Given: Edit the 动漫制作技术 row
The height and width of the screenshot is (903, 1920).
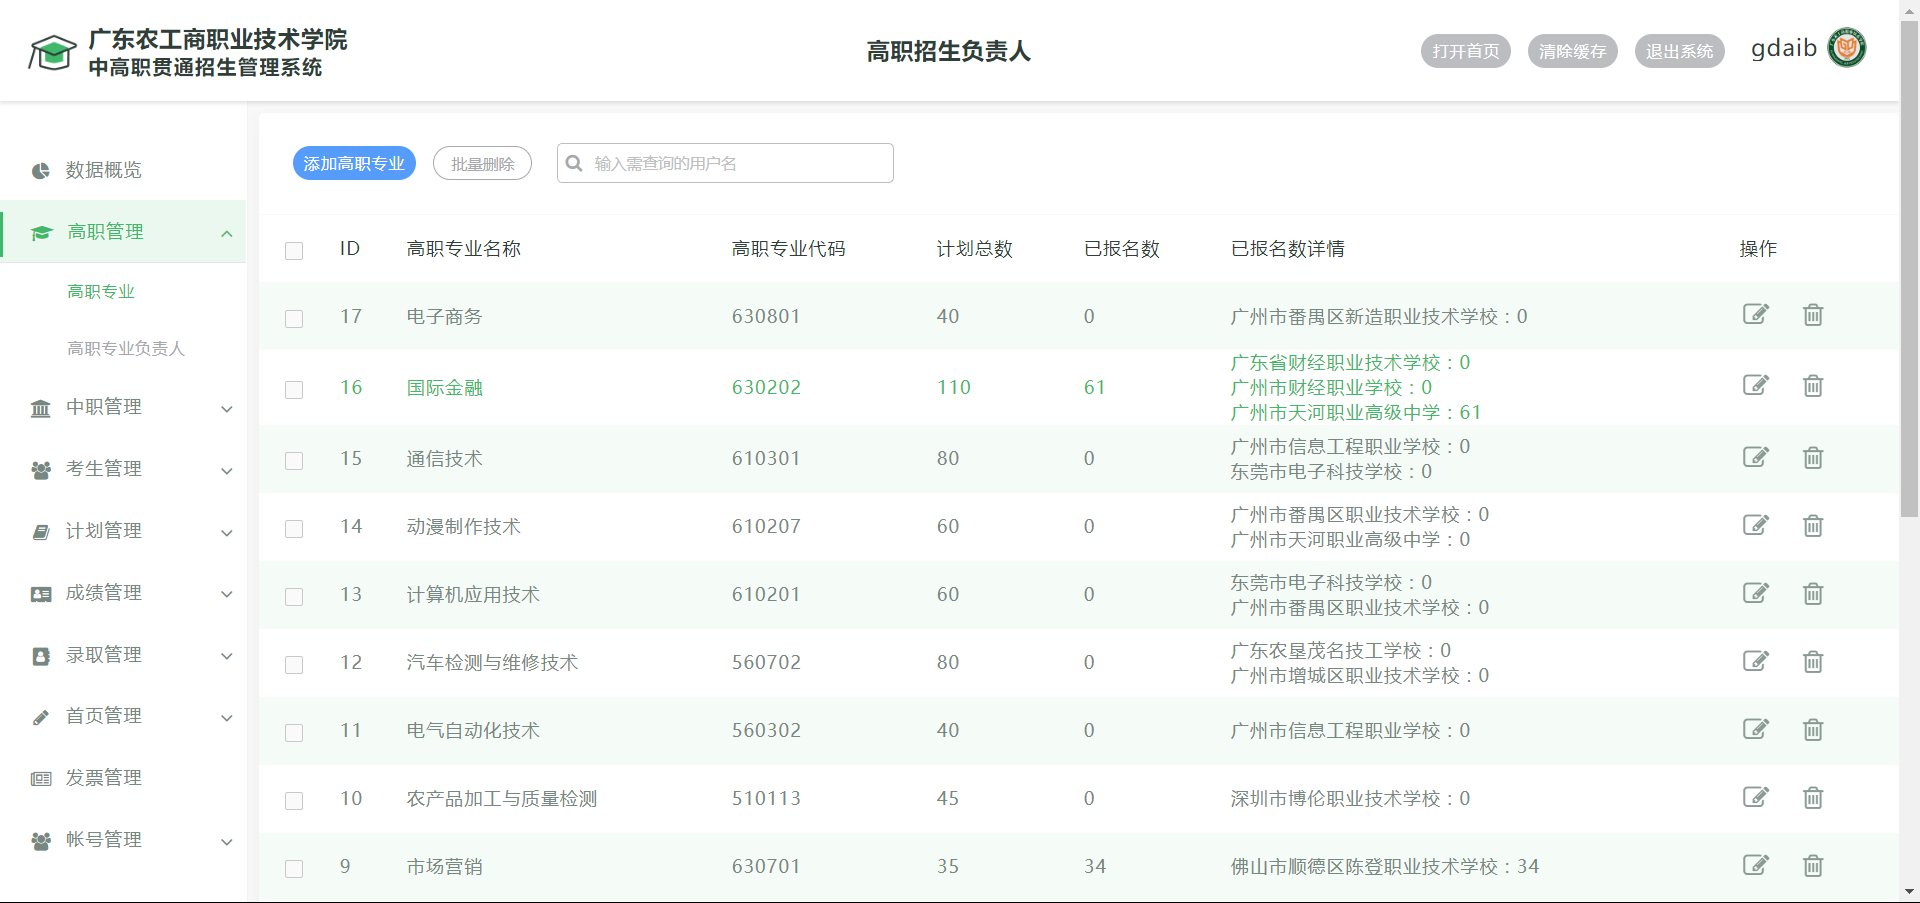Looking at the screenshot, I should click(x=1756, y=526).
